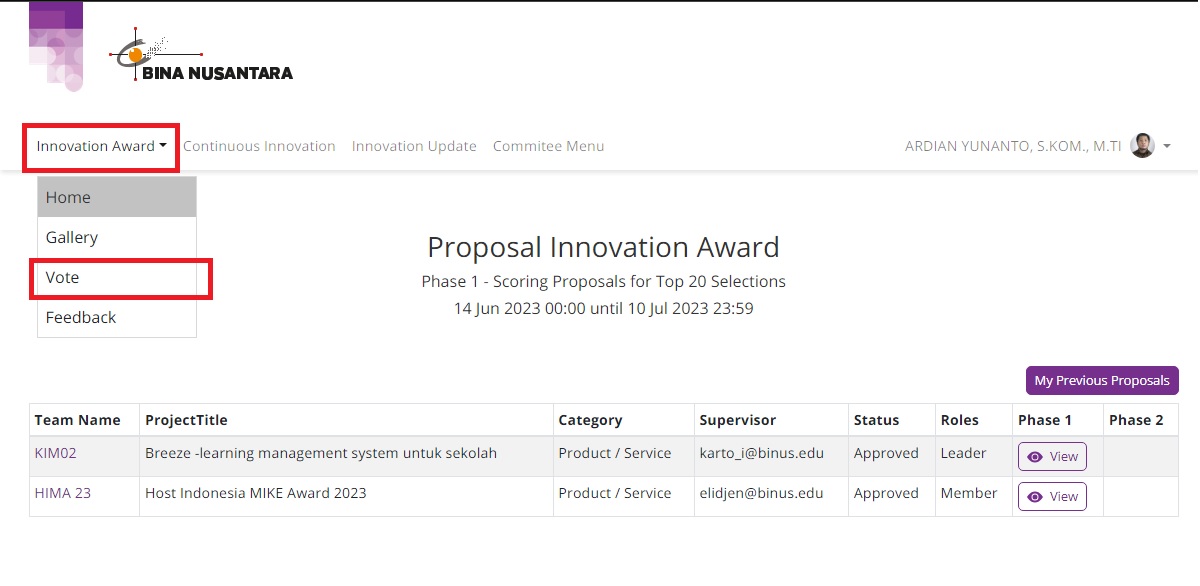Expand the user account dropdown arrow
The width and height of the screenshot is (1200, 586).
click(1167, 146)
